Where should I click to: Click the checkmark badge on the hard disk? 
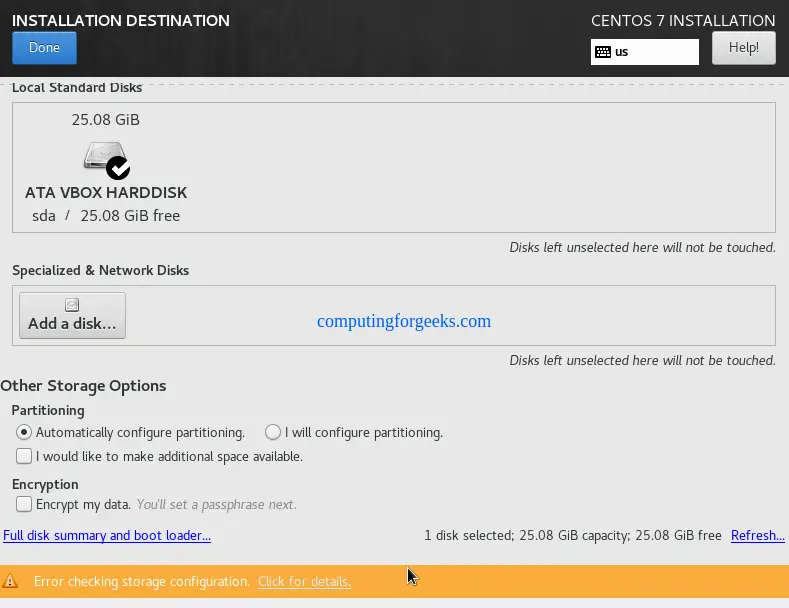(118, 168)
